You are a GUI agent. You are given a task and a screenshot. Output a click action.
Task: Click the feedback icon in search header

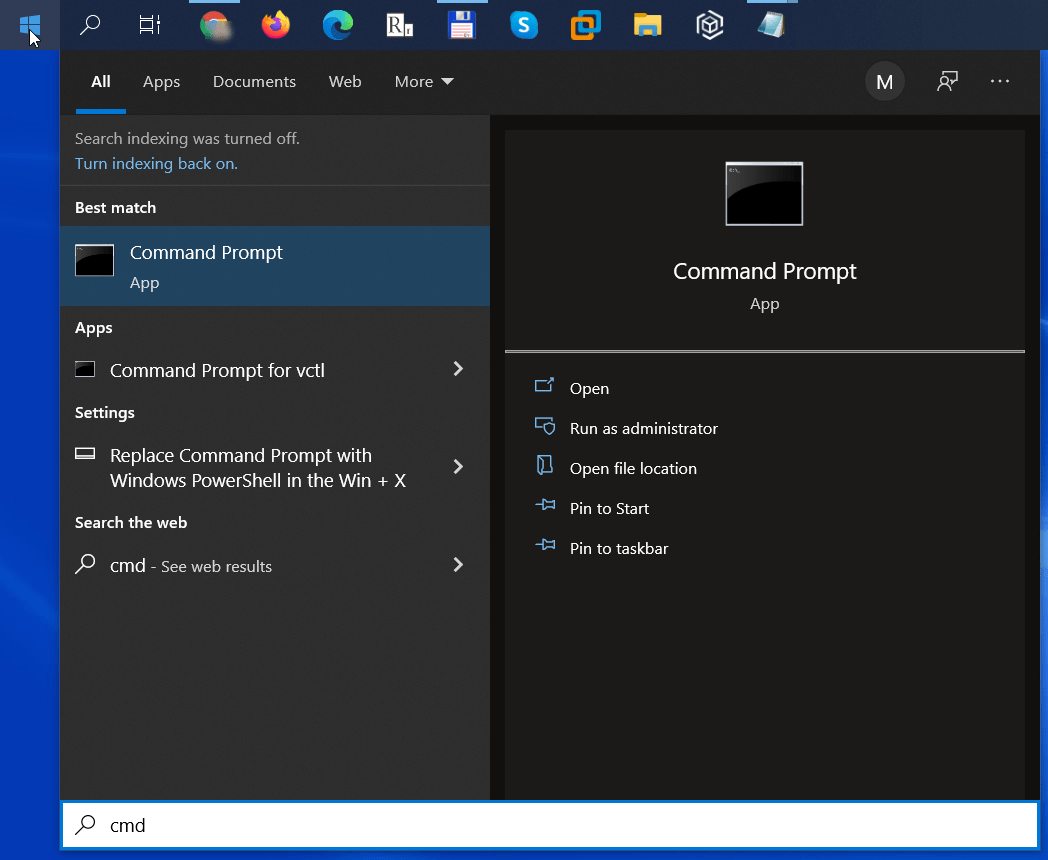947,82
